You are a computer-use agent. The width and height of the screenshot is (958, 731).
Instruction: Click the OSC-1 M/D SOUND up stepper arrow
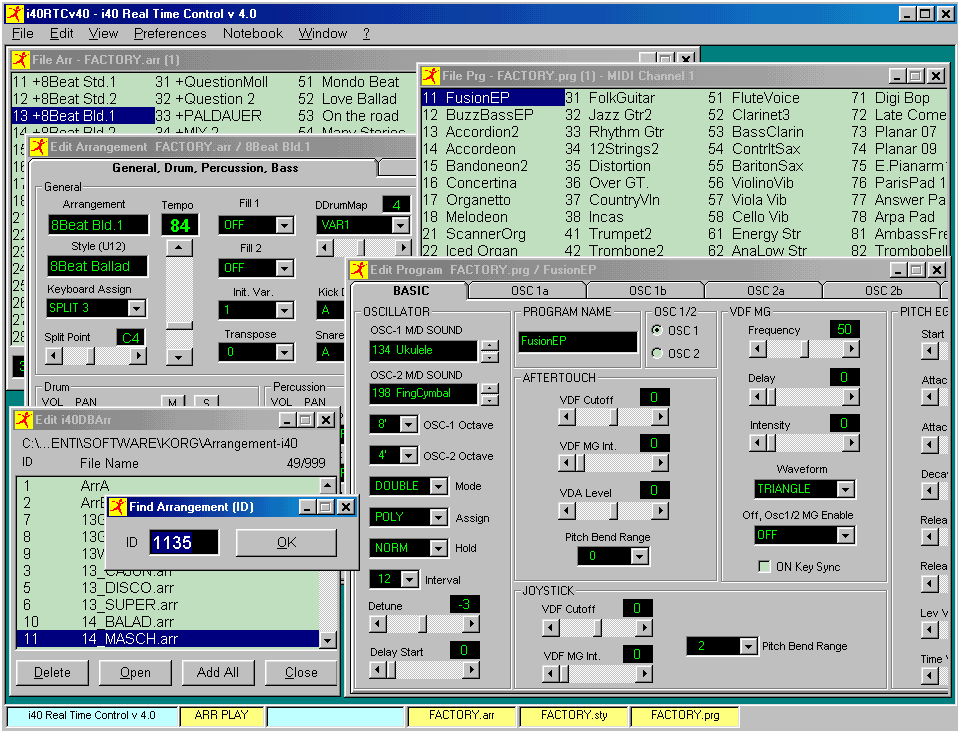click(490, 345)
